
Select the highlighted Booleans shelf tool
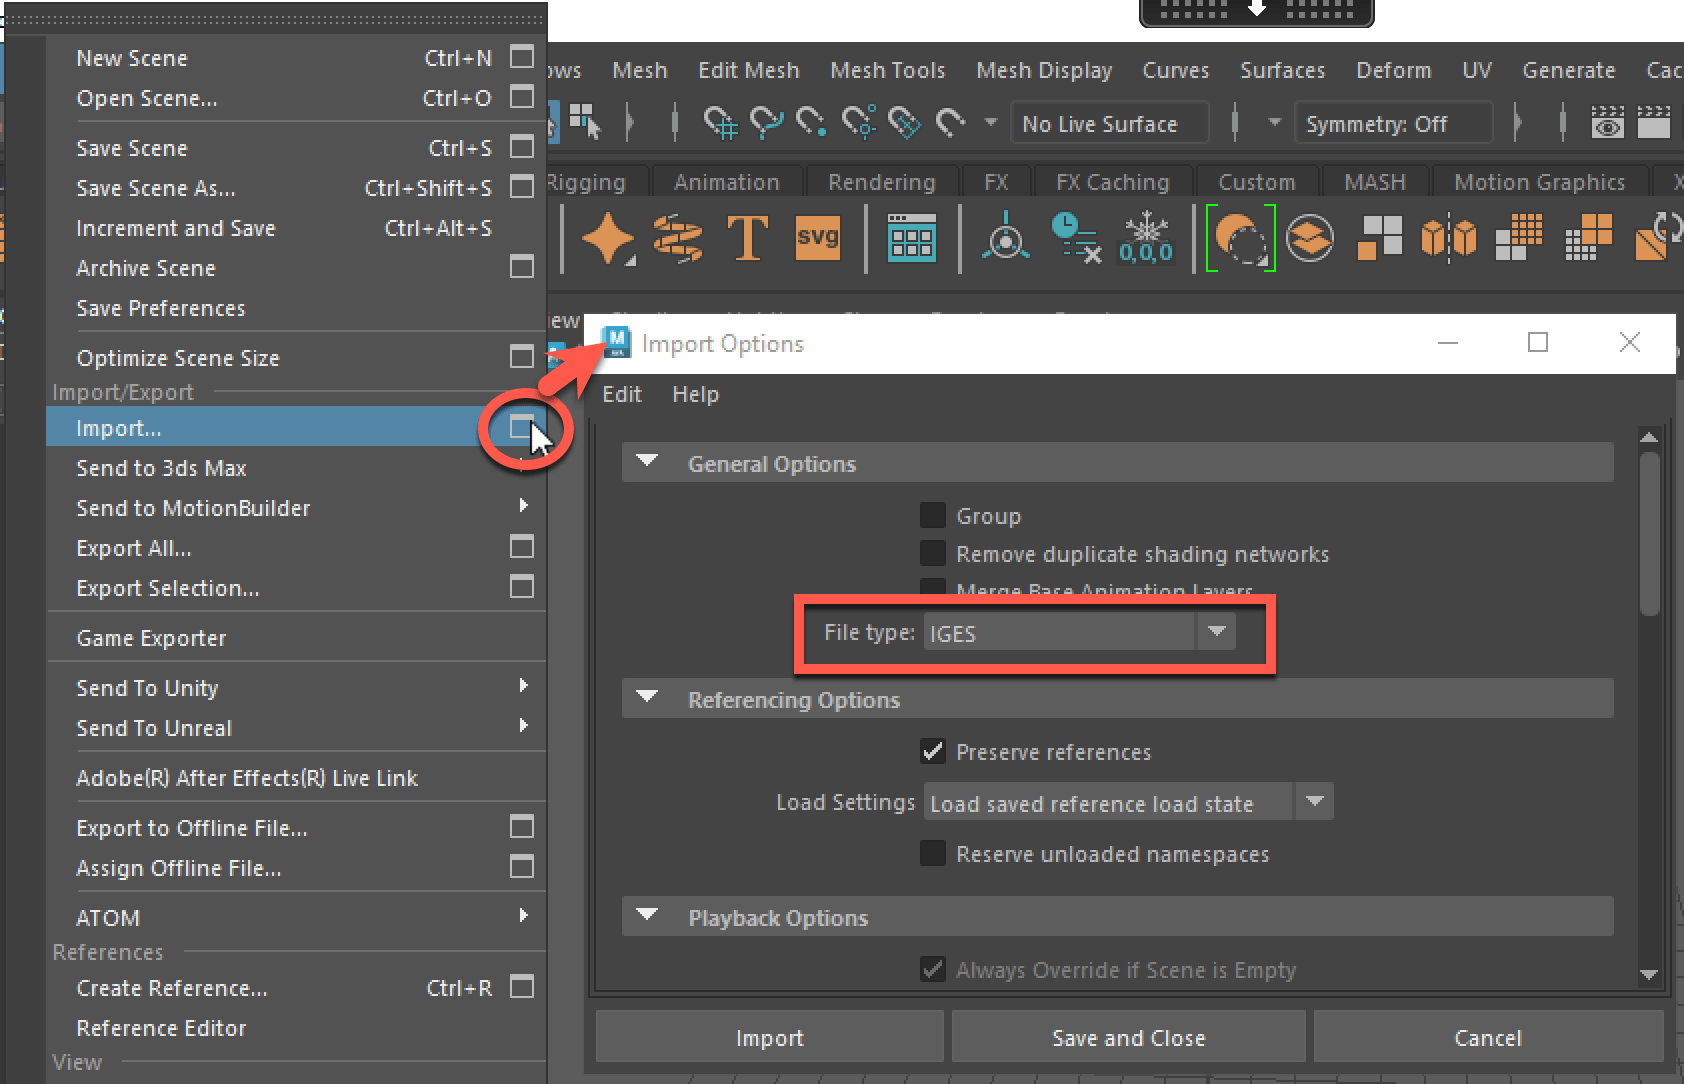click(x=1241, y=237)
